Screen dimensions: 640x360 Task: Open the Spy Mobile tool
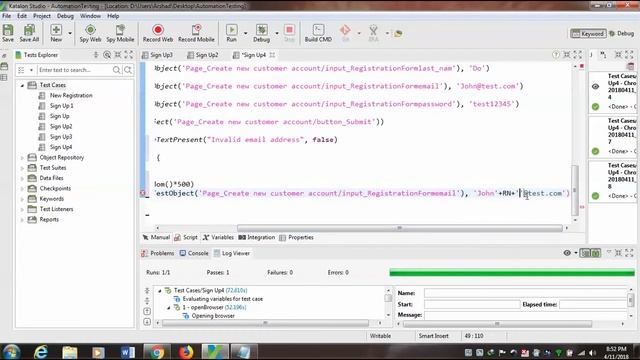tap(120, 33)
